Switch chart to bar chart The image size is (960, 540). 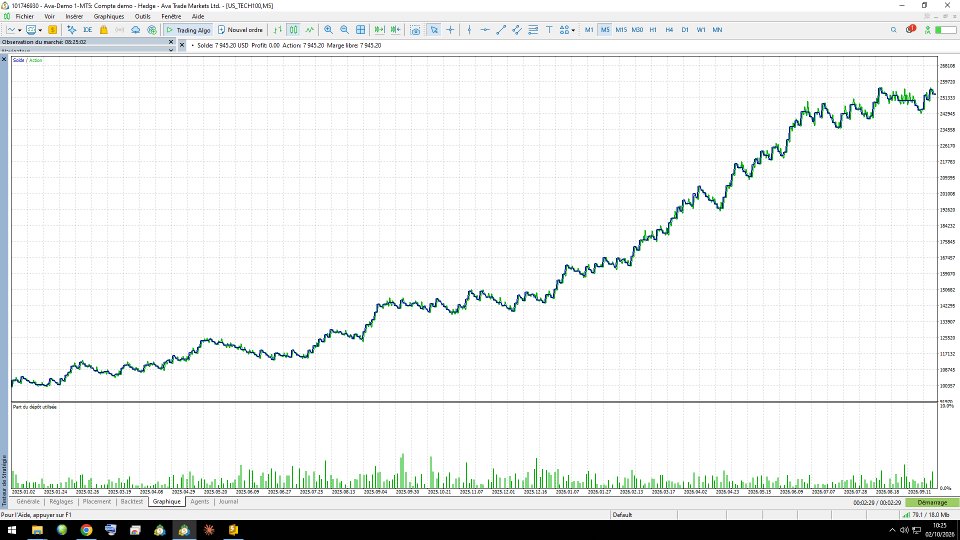click(x=277, y=29)
